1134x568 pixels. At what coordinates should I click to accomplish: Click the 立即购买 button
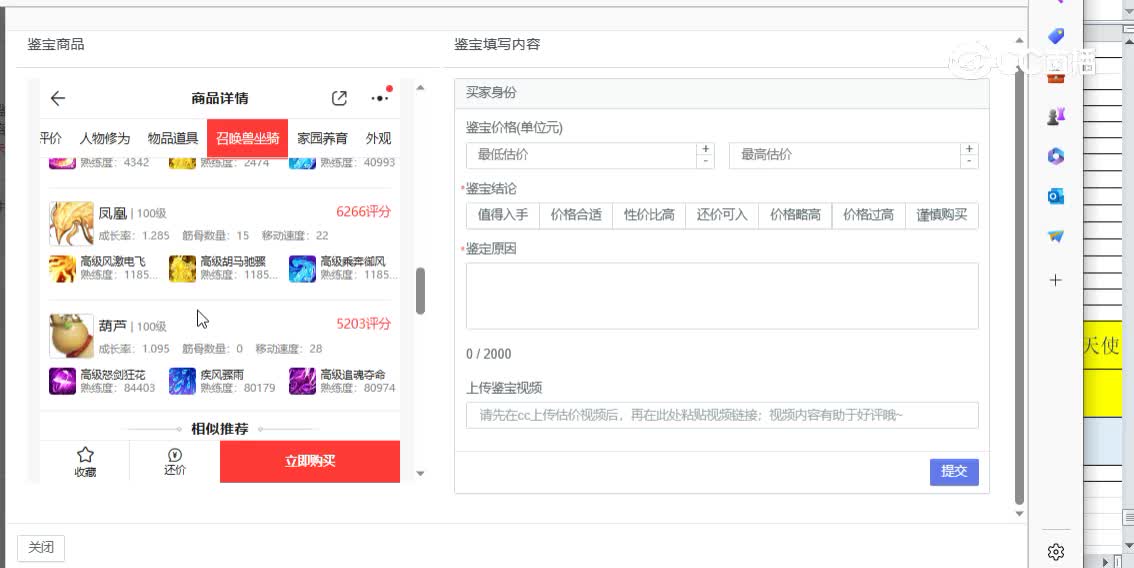310,461
